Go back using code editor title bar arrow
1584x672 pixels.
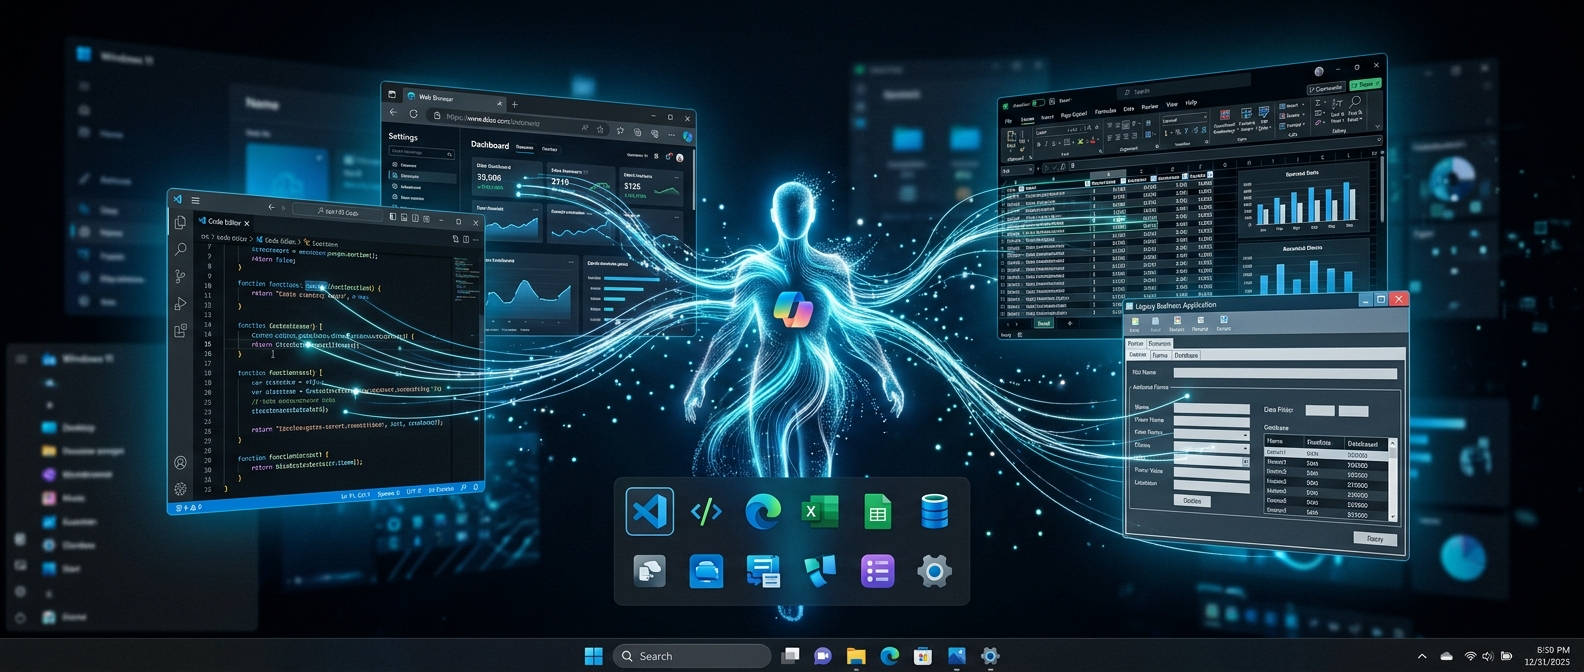270,207
